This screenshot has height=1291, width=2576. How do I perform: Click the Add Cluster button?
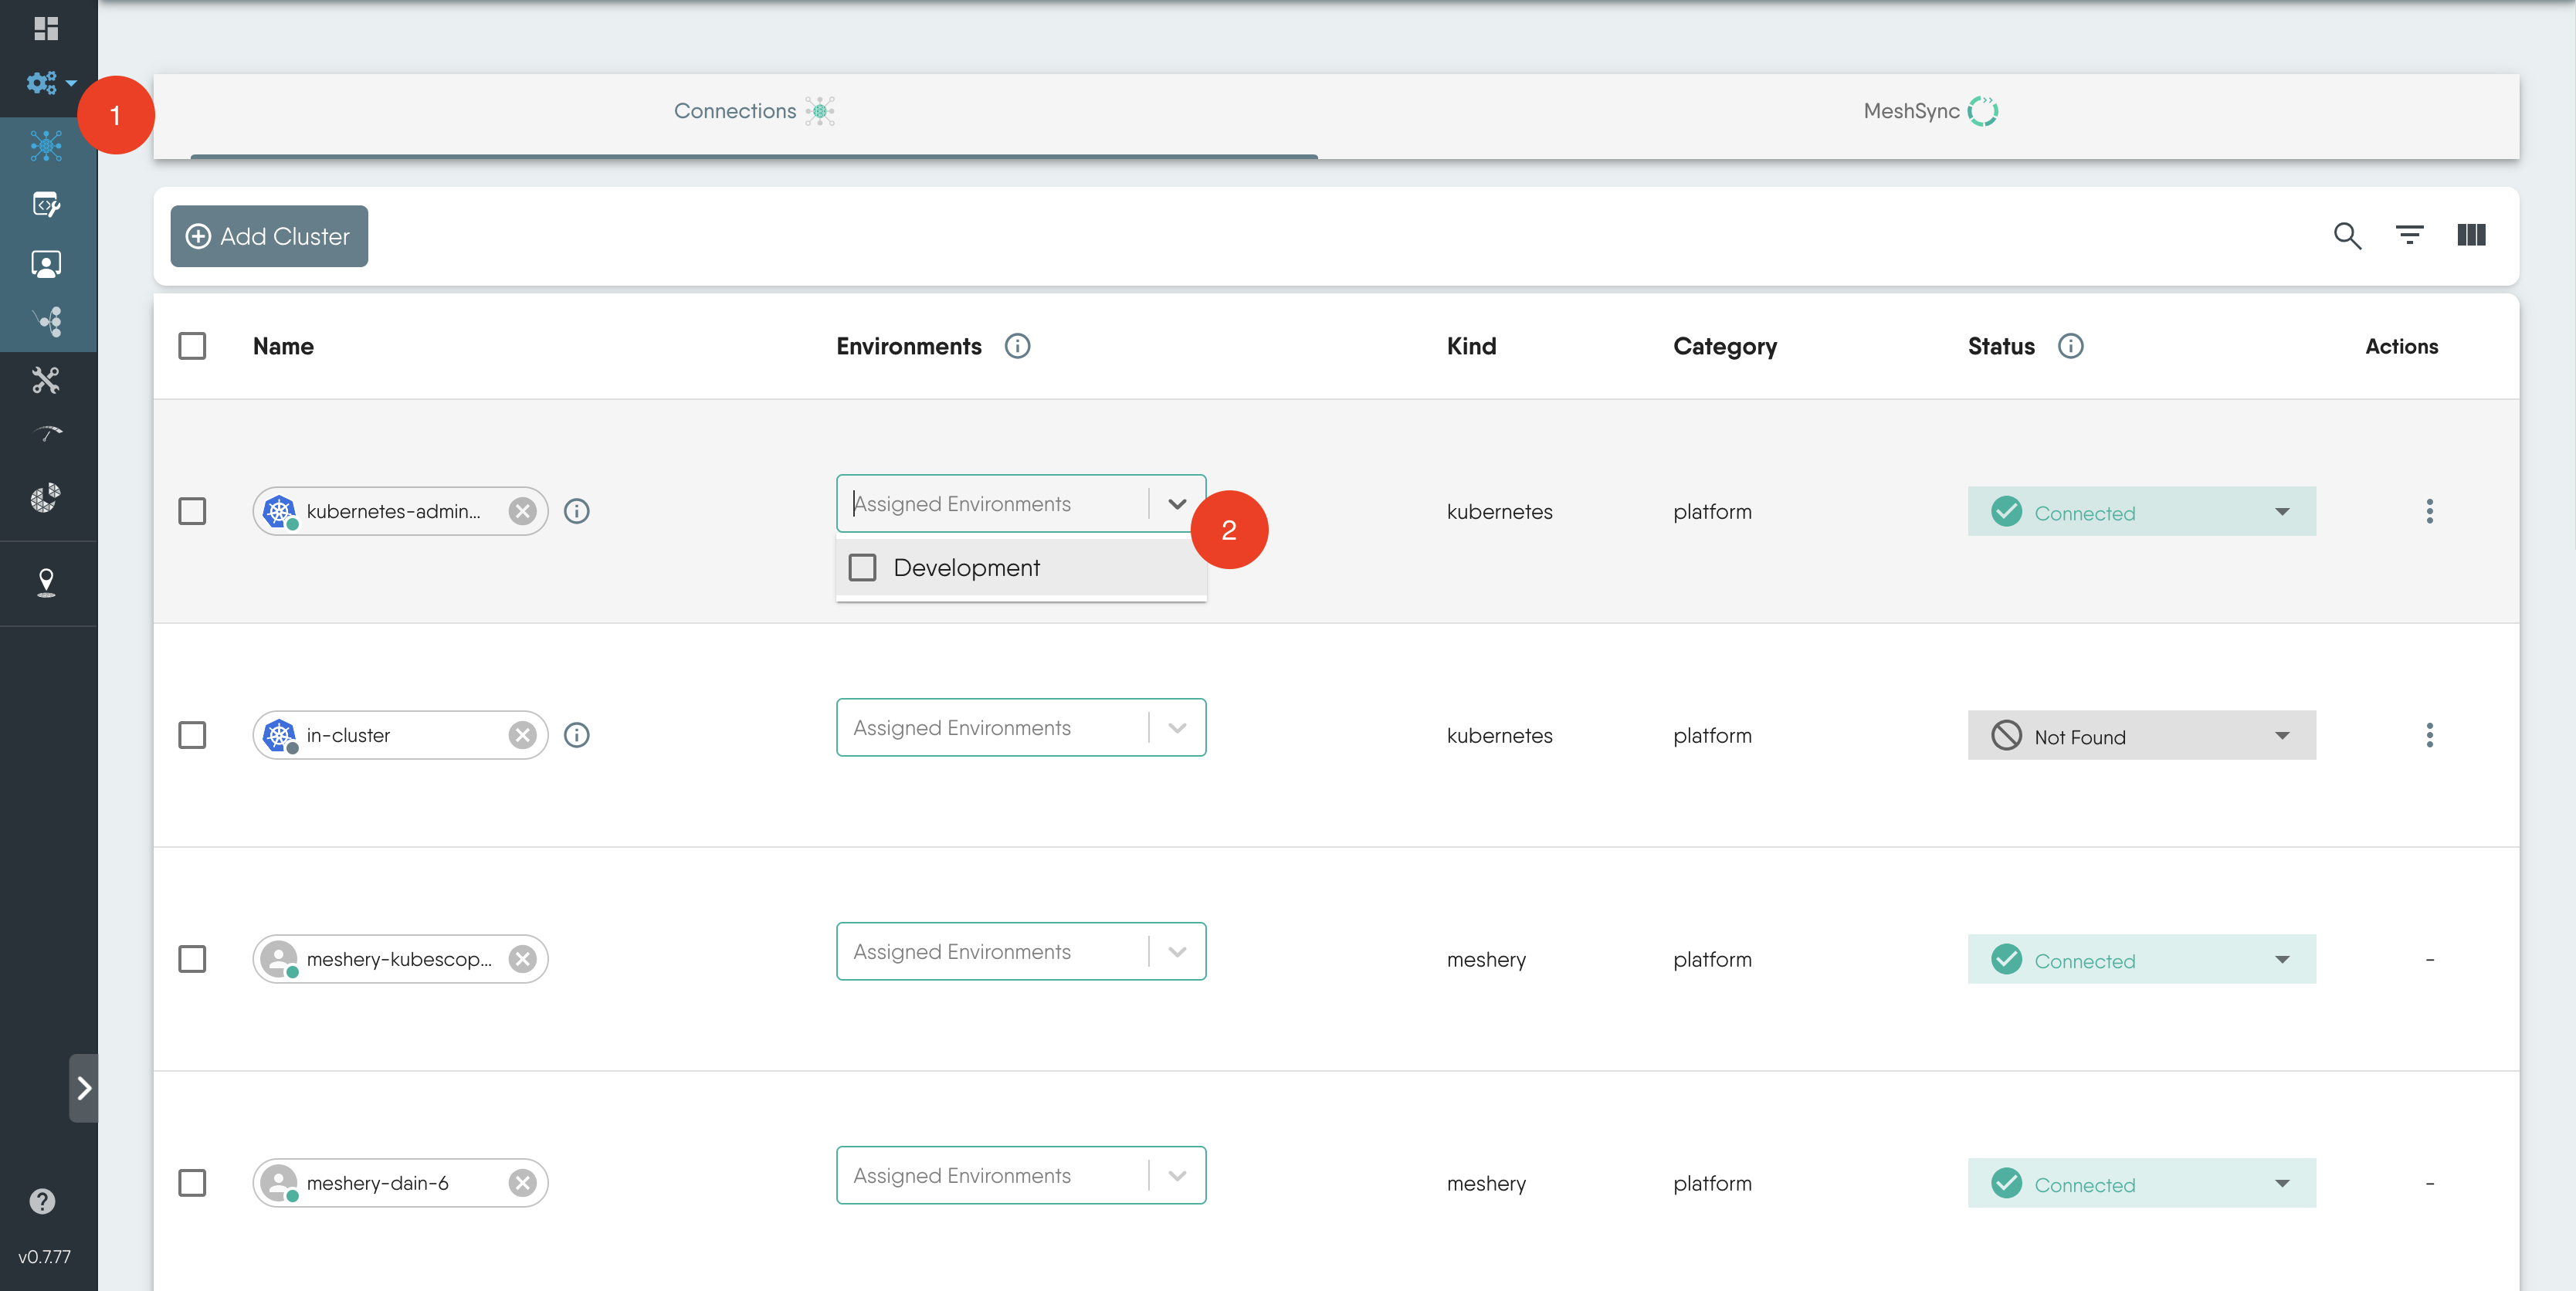[x=269, y=236]
